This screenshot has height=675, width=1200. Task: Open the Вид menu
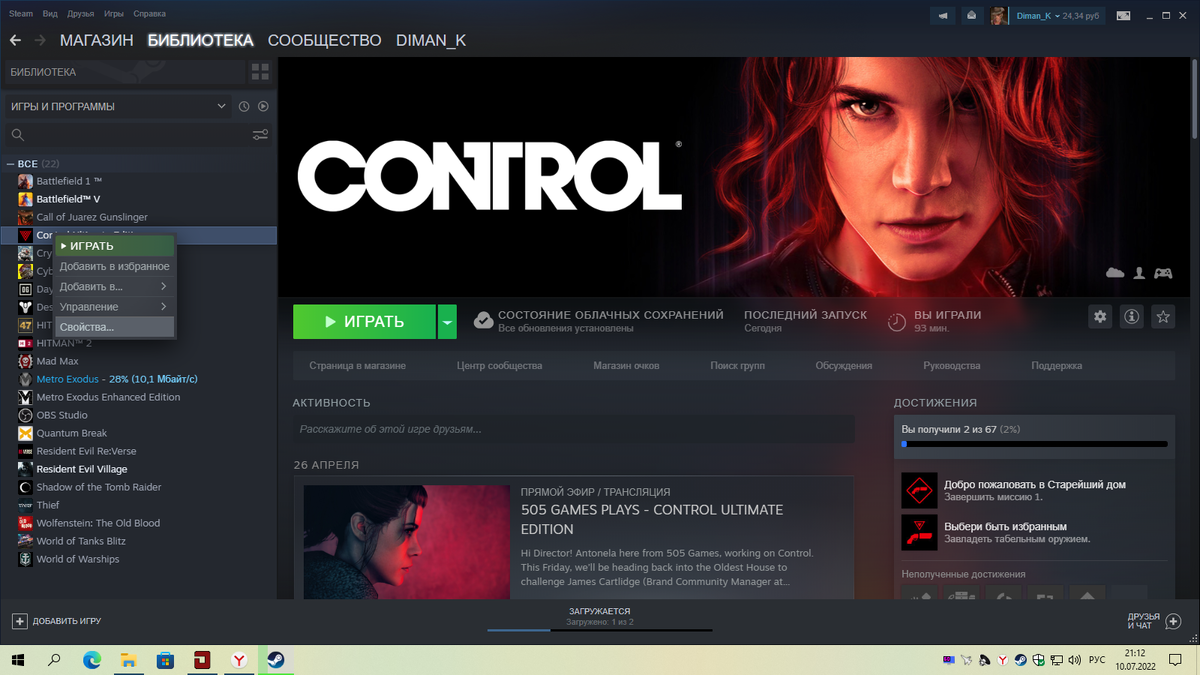pyautogui.click(x=50, y=14)
